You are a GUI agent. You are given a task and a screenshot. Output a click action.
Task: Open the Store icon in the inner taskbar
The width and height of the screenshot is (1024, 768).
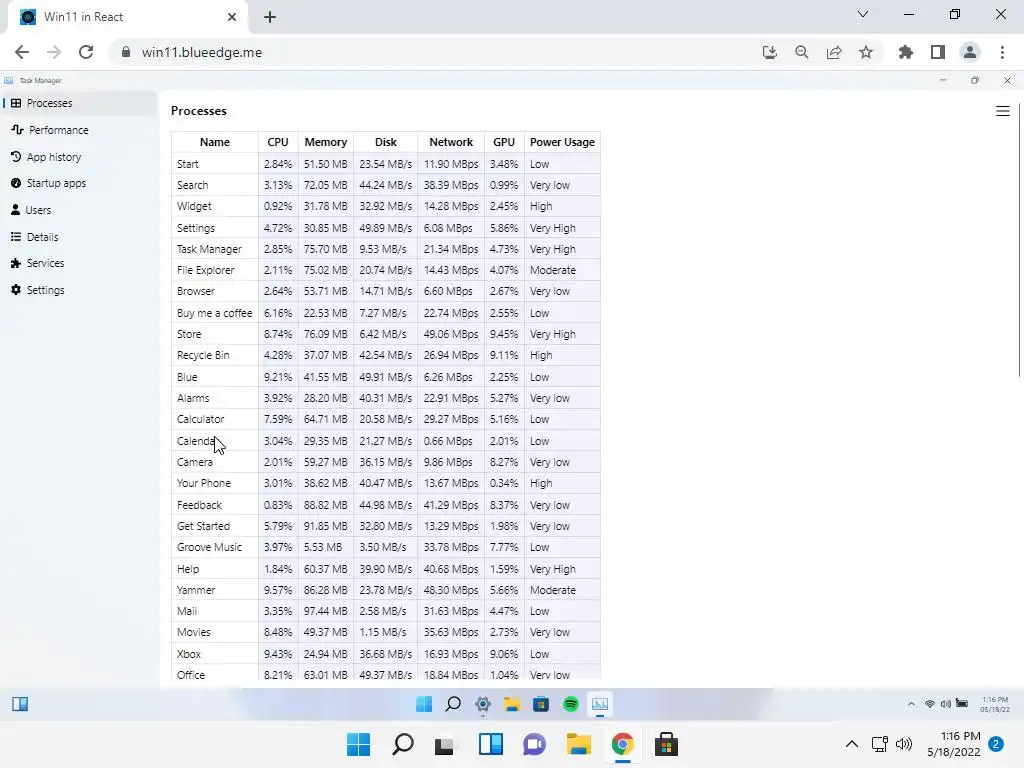[x=541, y=704]
